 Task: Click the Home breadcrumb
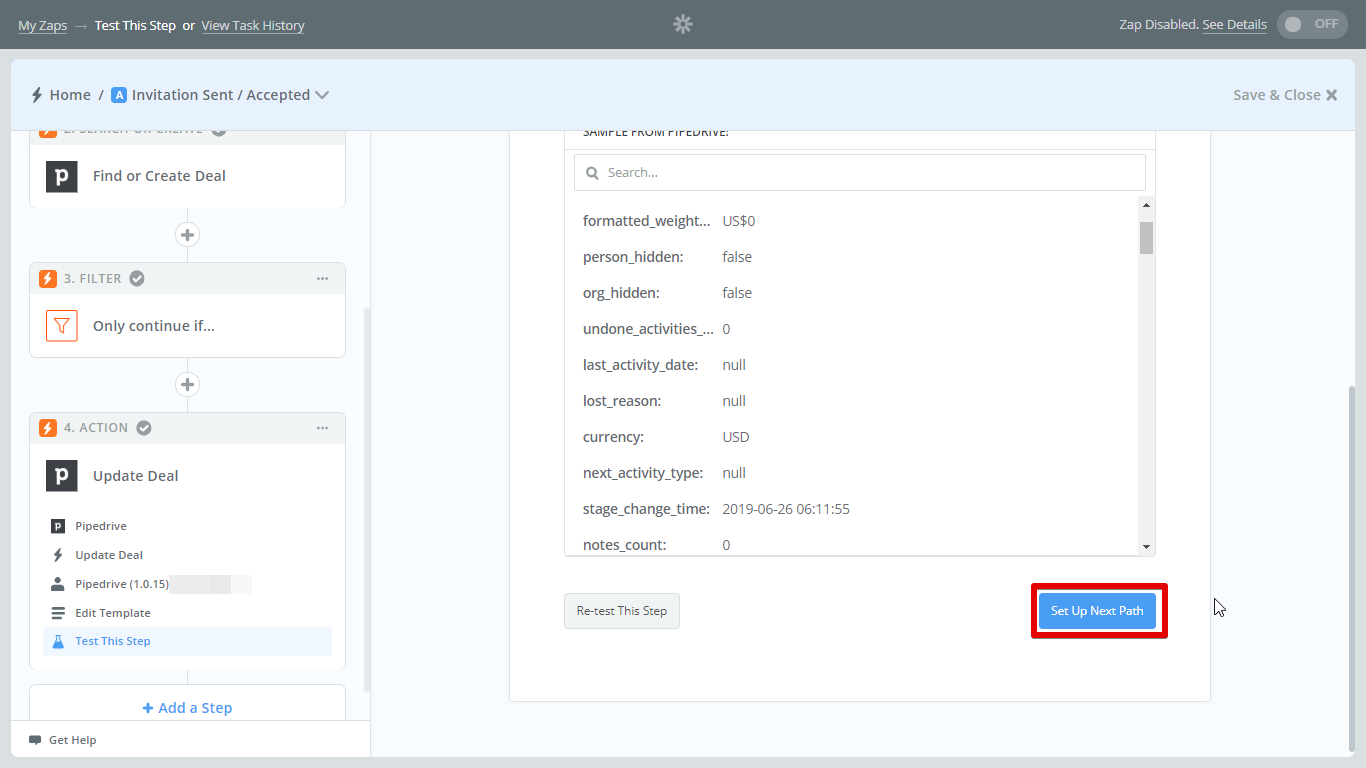[70, 95]
